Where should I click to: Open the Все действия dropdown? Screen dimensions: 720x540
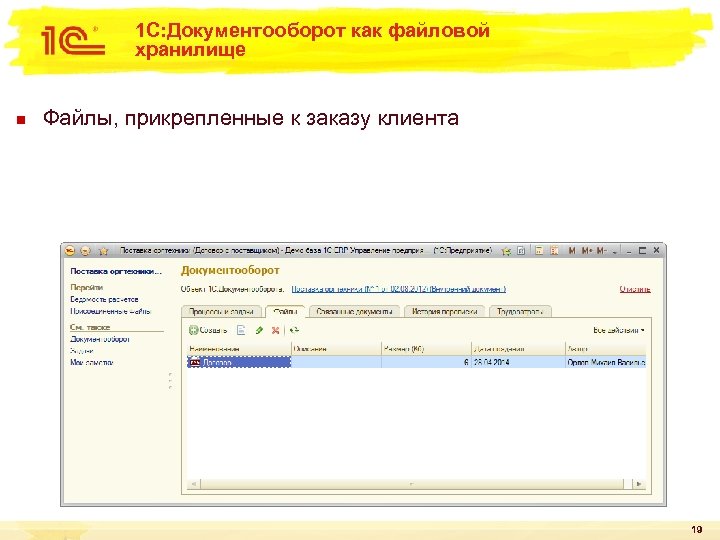(x=619, y=330)
